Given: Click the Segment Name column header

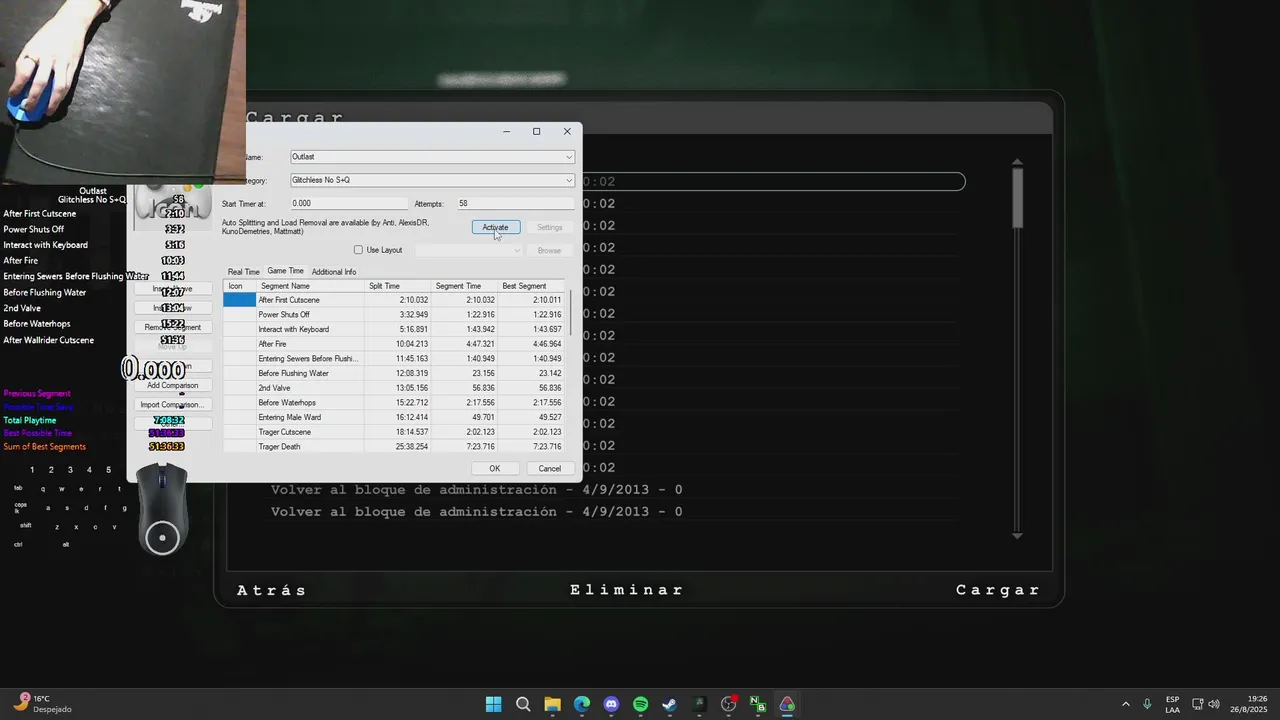Looking at the screenshot, I should [x=310, y=286].
